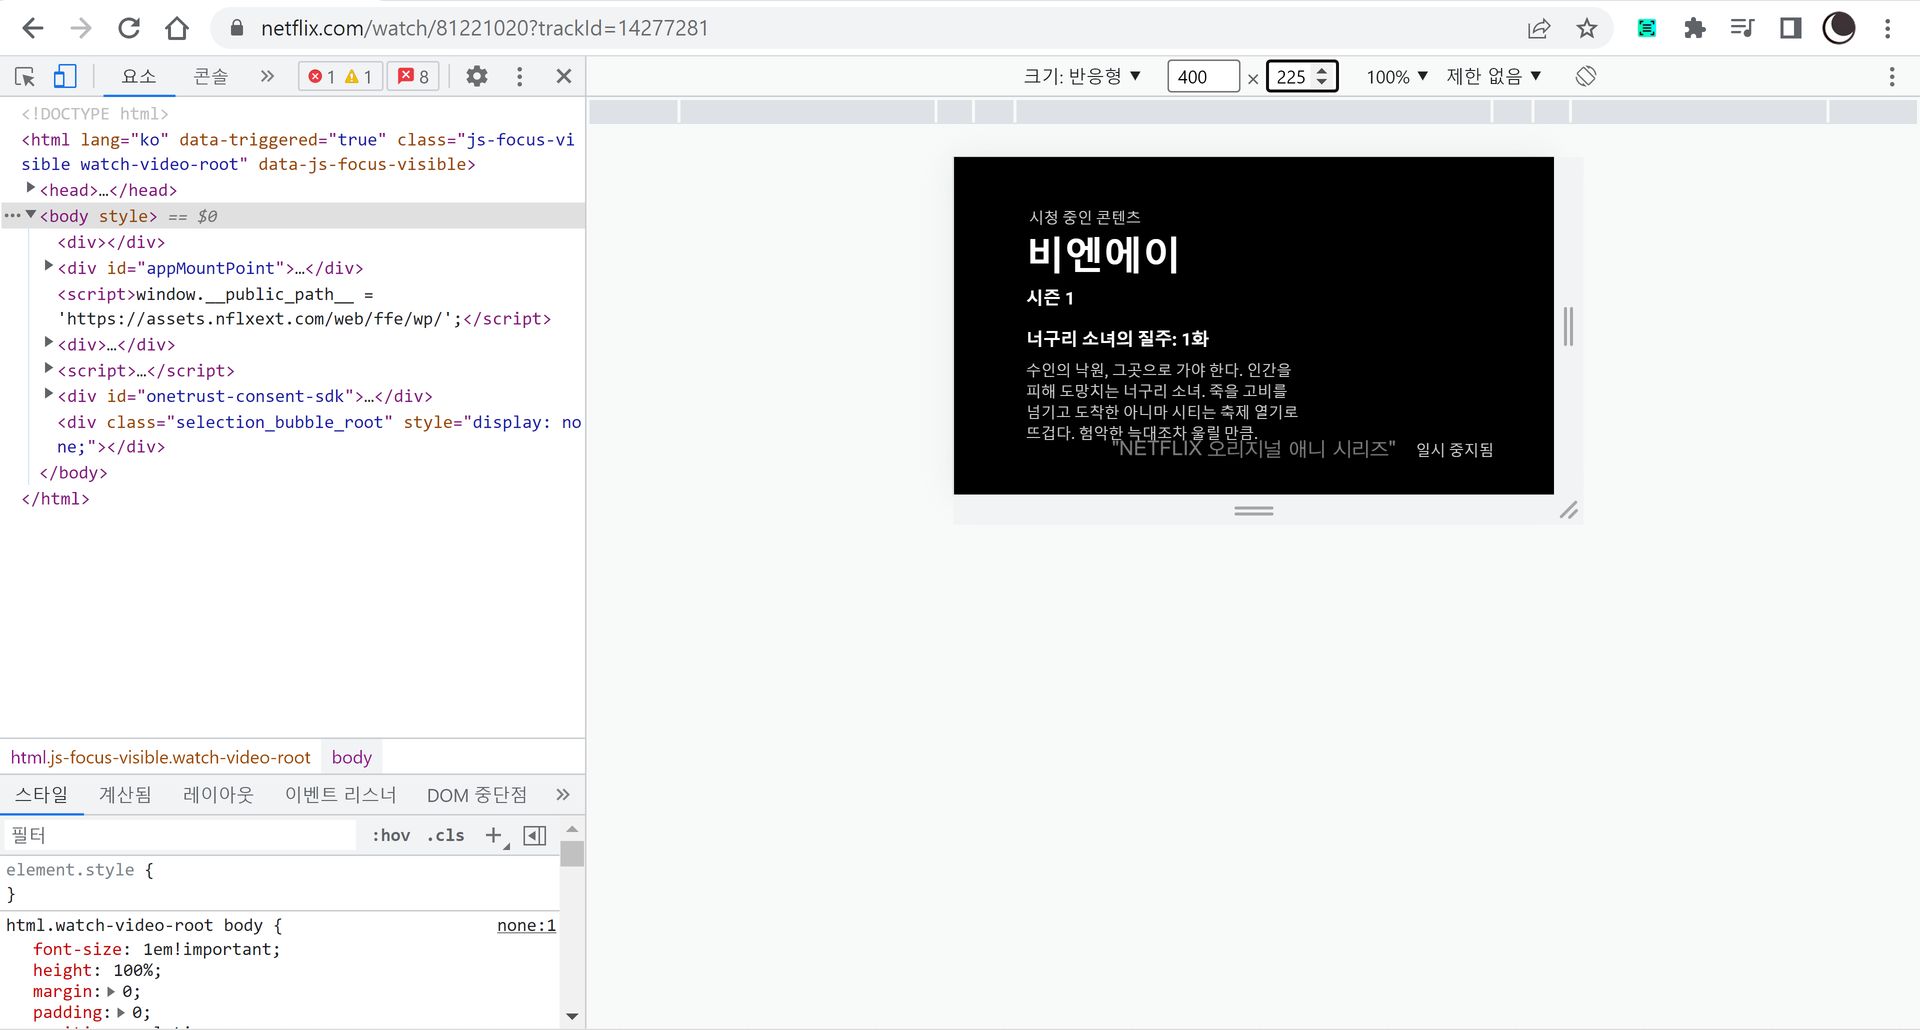Image resolution: width=1920 pixels, height=1030 pixels.
Task: Switch to the 콘솔 tab
Action: pos(210,76)
